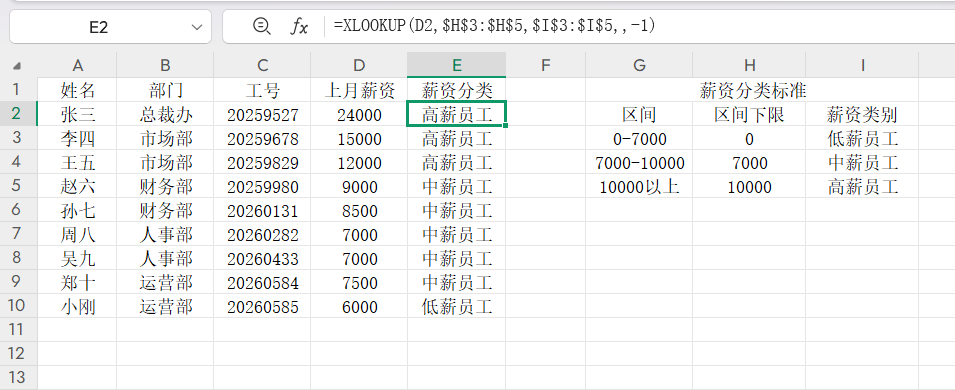Select the lower limit cell 10000
The width and height of the screenshot is (955, 390).
click(749, 186)
